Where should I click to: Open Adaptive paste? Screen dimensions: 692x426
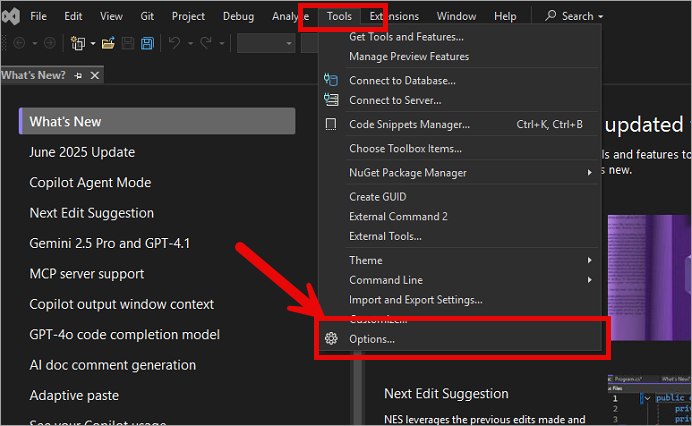click(x=74, y=396)
